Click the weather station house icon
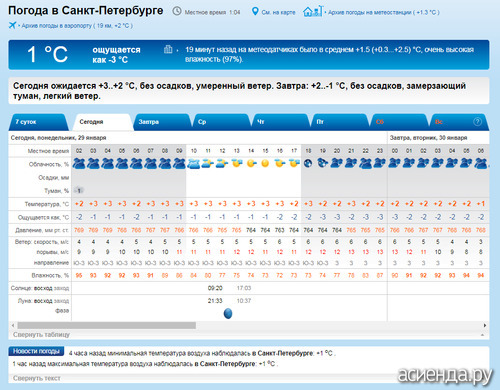The width and height of the screenshot is (500, 390). [313, 11]
